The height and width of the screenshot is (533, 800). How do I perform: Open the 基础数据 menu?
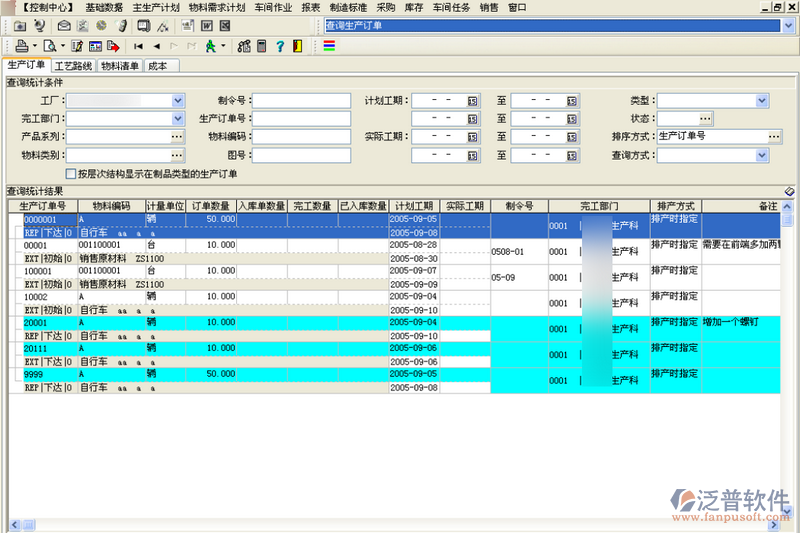(105, 7)
